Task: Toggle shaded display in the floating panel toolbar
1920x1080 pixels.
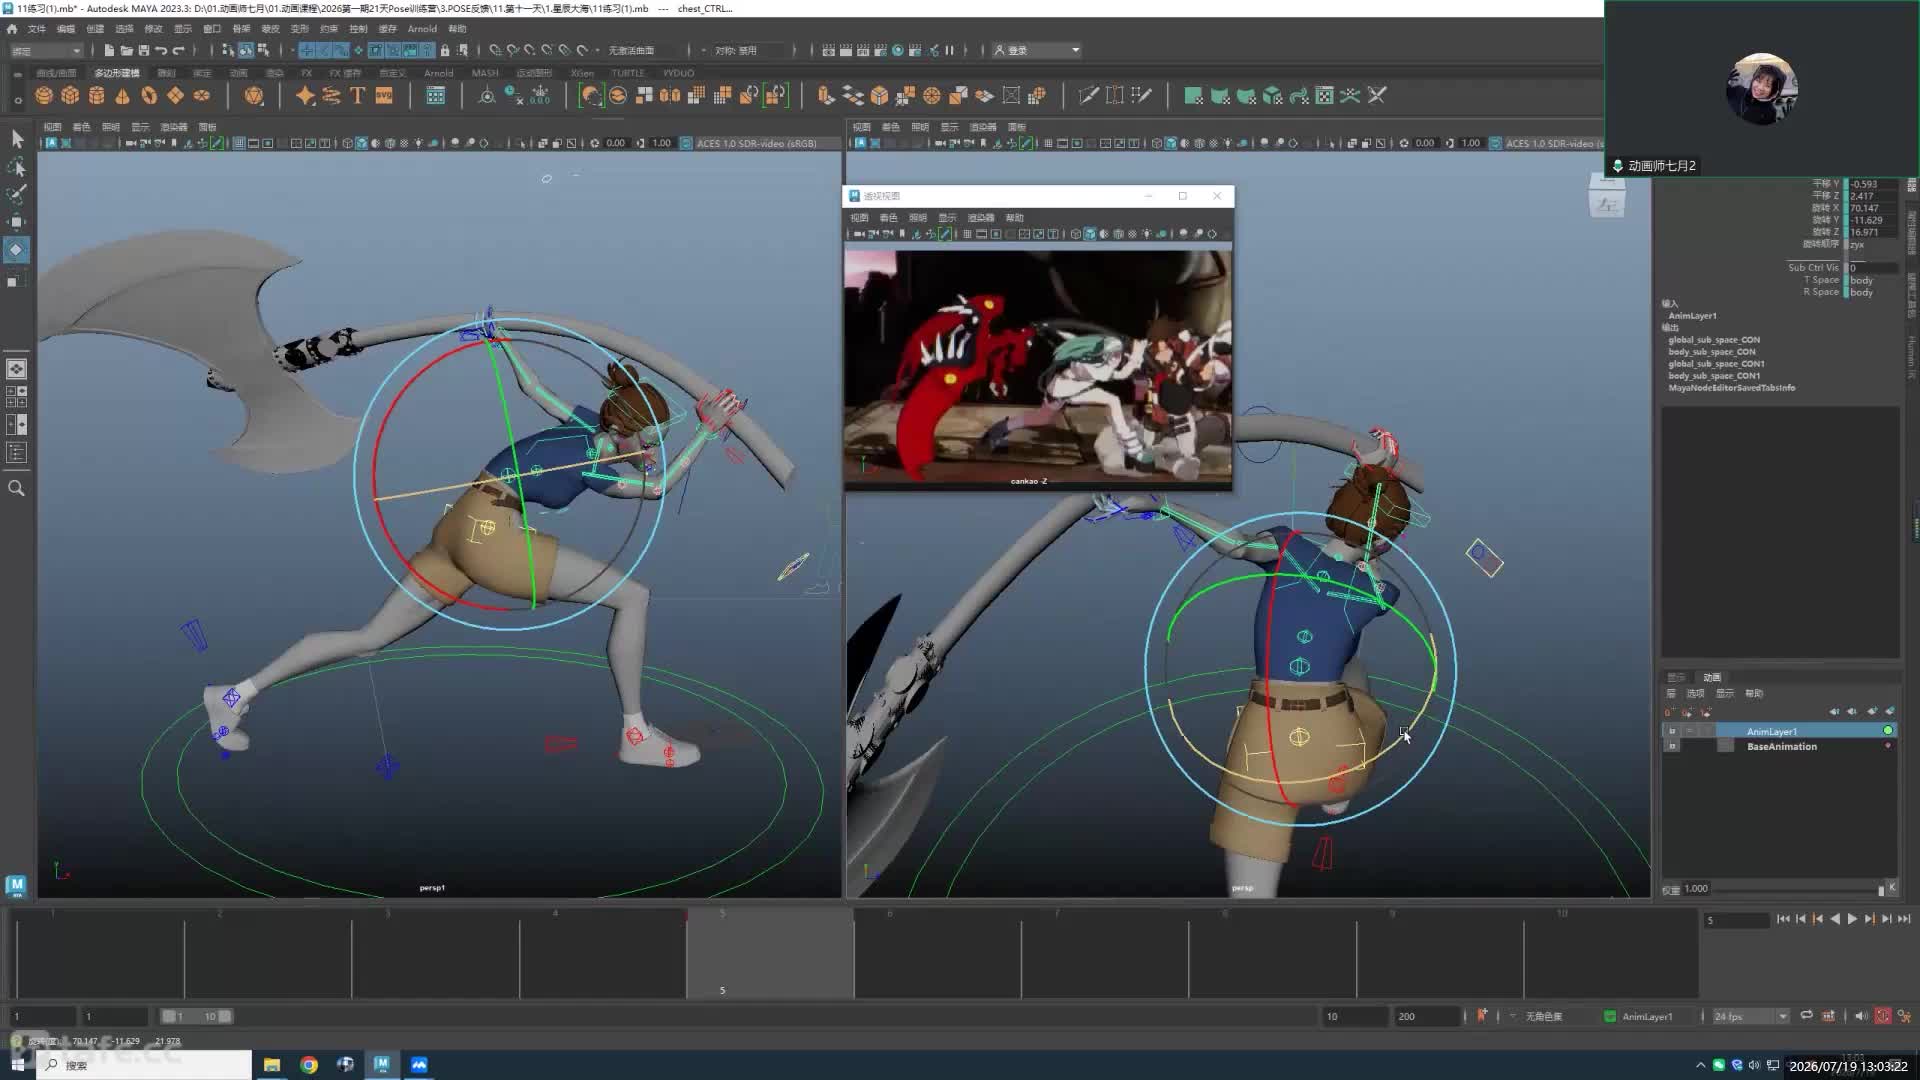Action: coord(1090,234)
